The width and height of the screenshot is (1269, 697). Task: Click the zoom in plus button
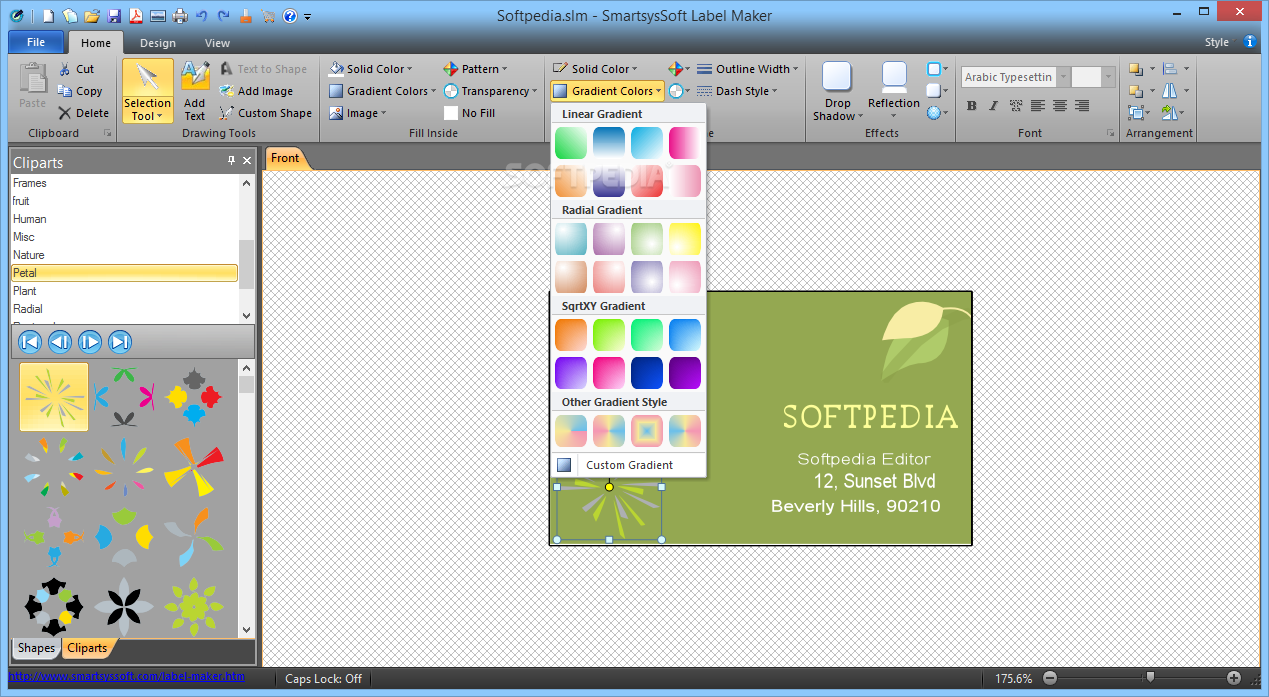point(1234,678)
